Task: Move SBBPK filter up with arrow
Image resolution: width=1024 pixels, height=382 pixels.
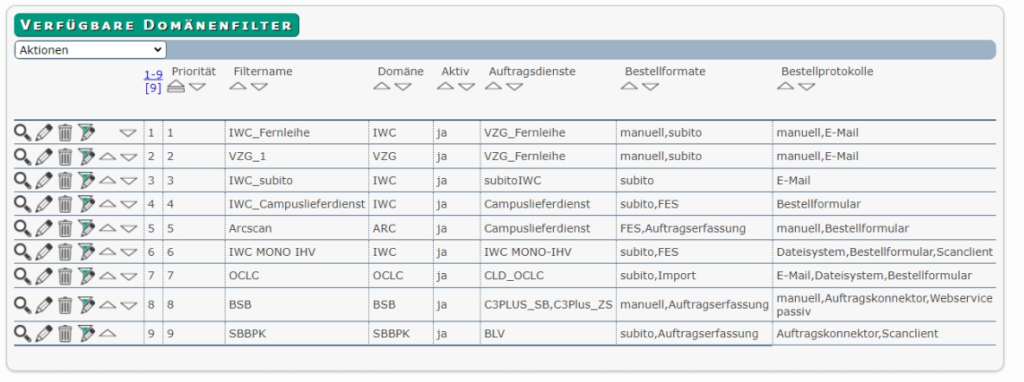Action: click(x=107, y=333)
